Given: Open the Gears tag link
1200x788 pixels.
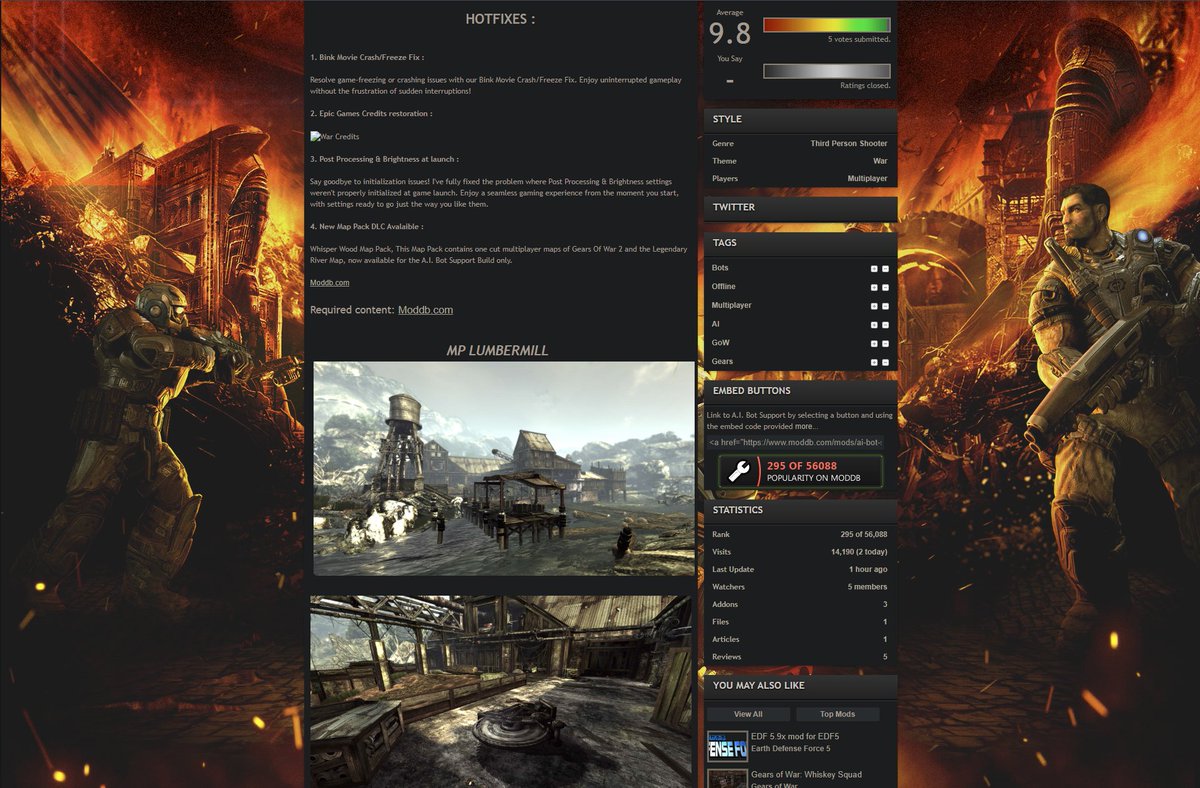Looking at the screenshot, I should click(x=722, y=361).
